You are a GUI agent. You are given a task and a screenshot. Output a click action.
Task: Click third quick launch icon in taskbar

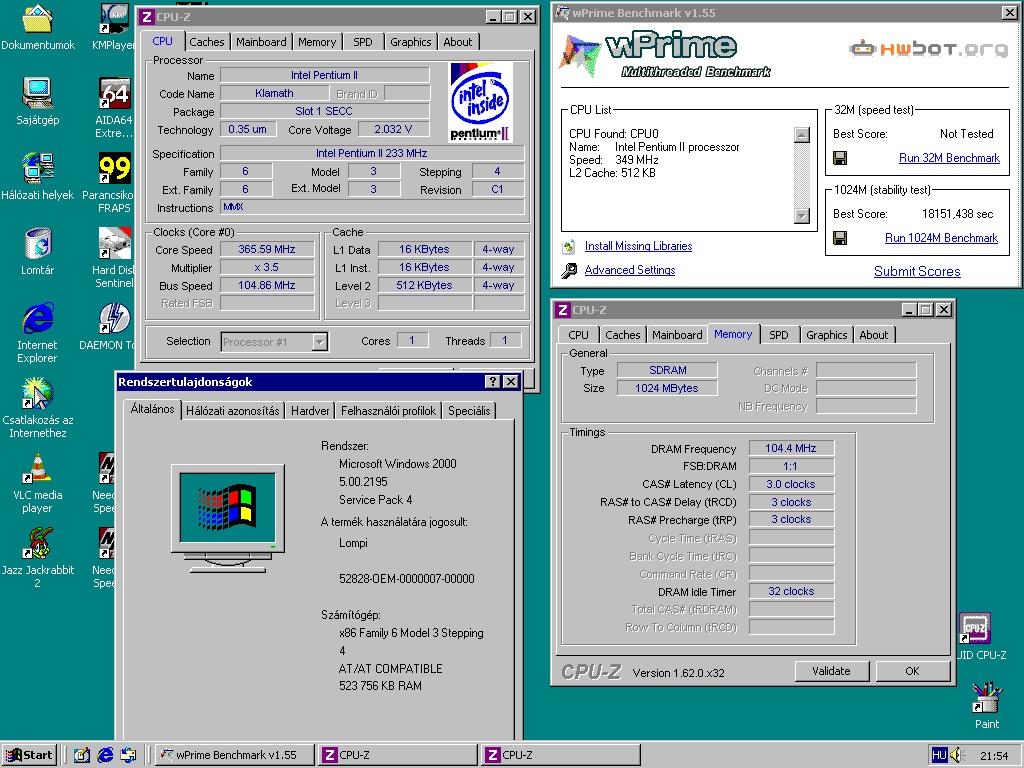128,755
